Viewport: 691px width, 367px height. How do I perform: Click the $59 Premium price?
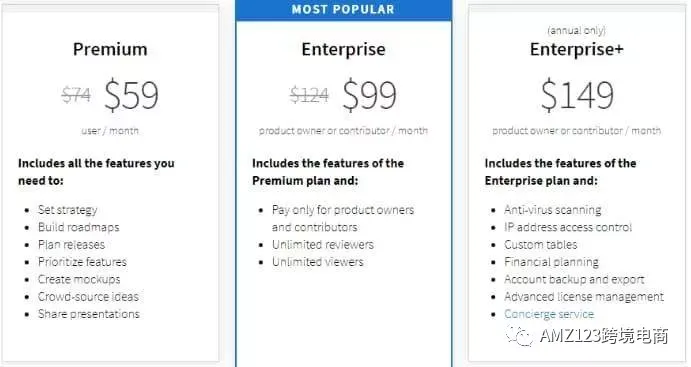pos(131,95)
